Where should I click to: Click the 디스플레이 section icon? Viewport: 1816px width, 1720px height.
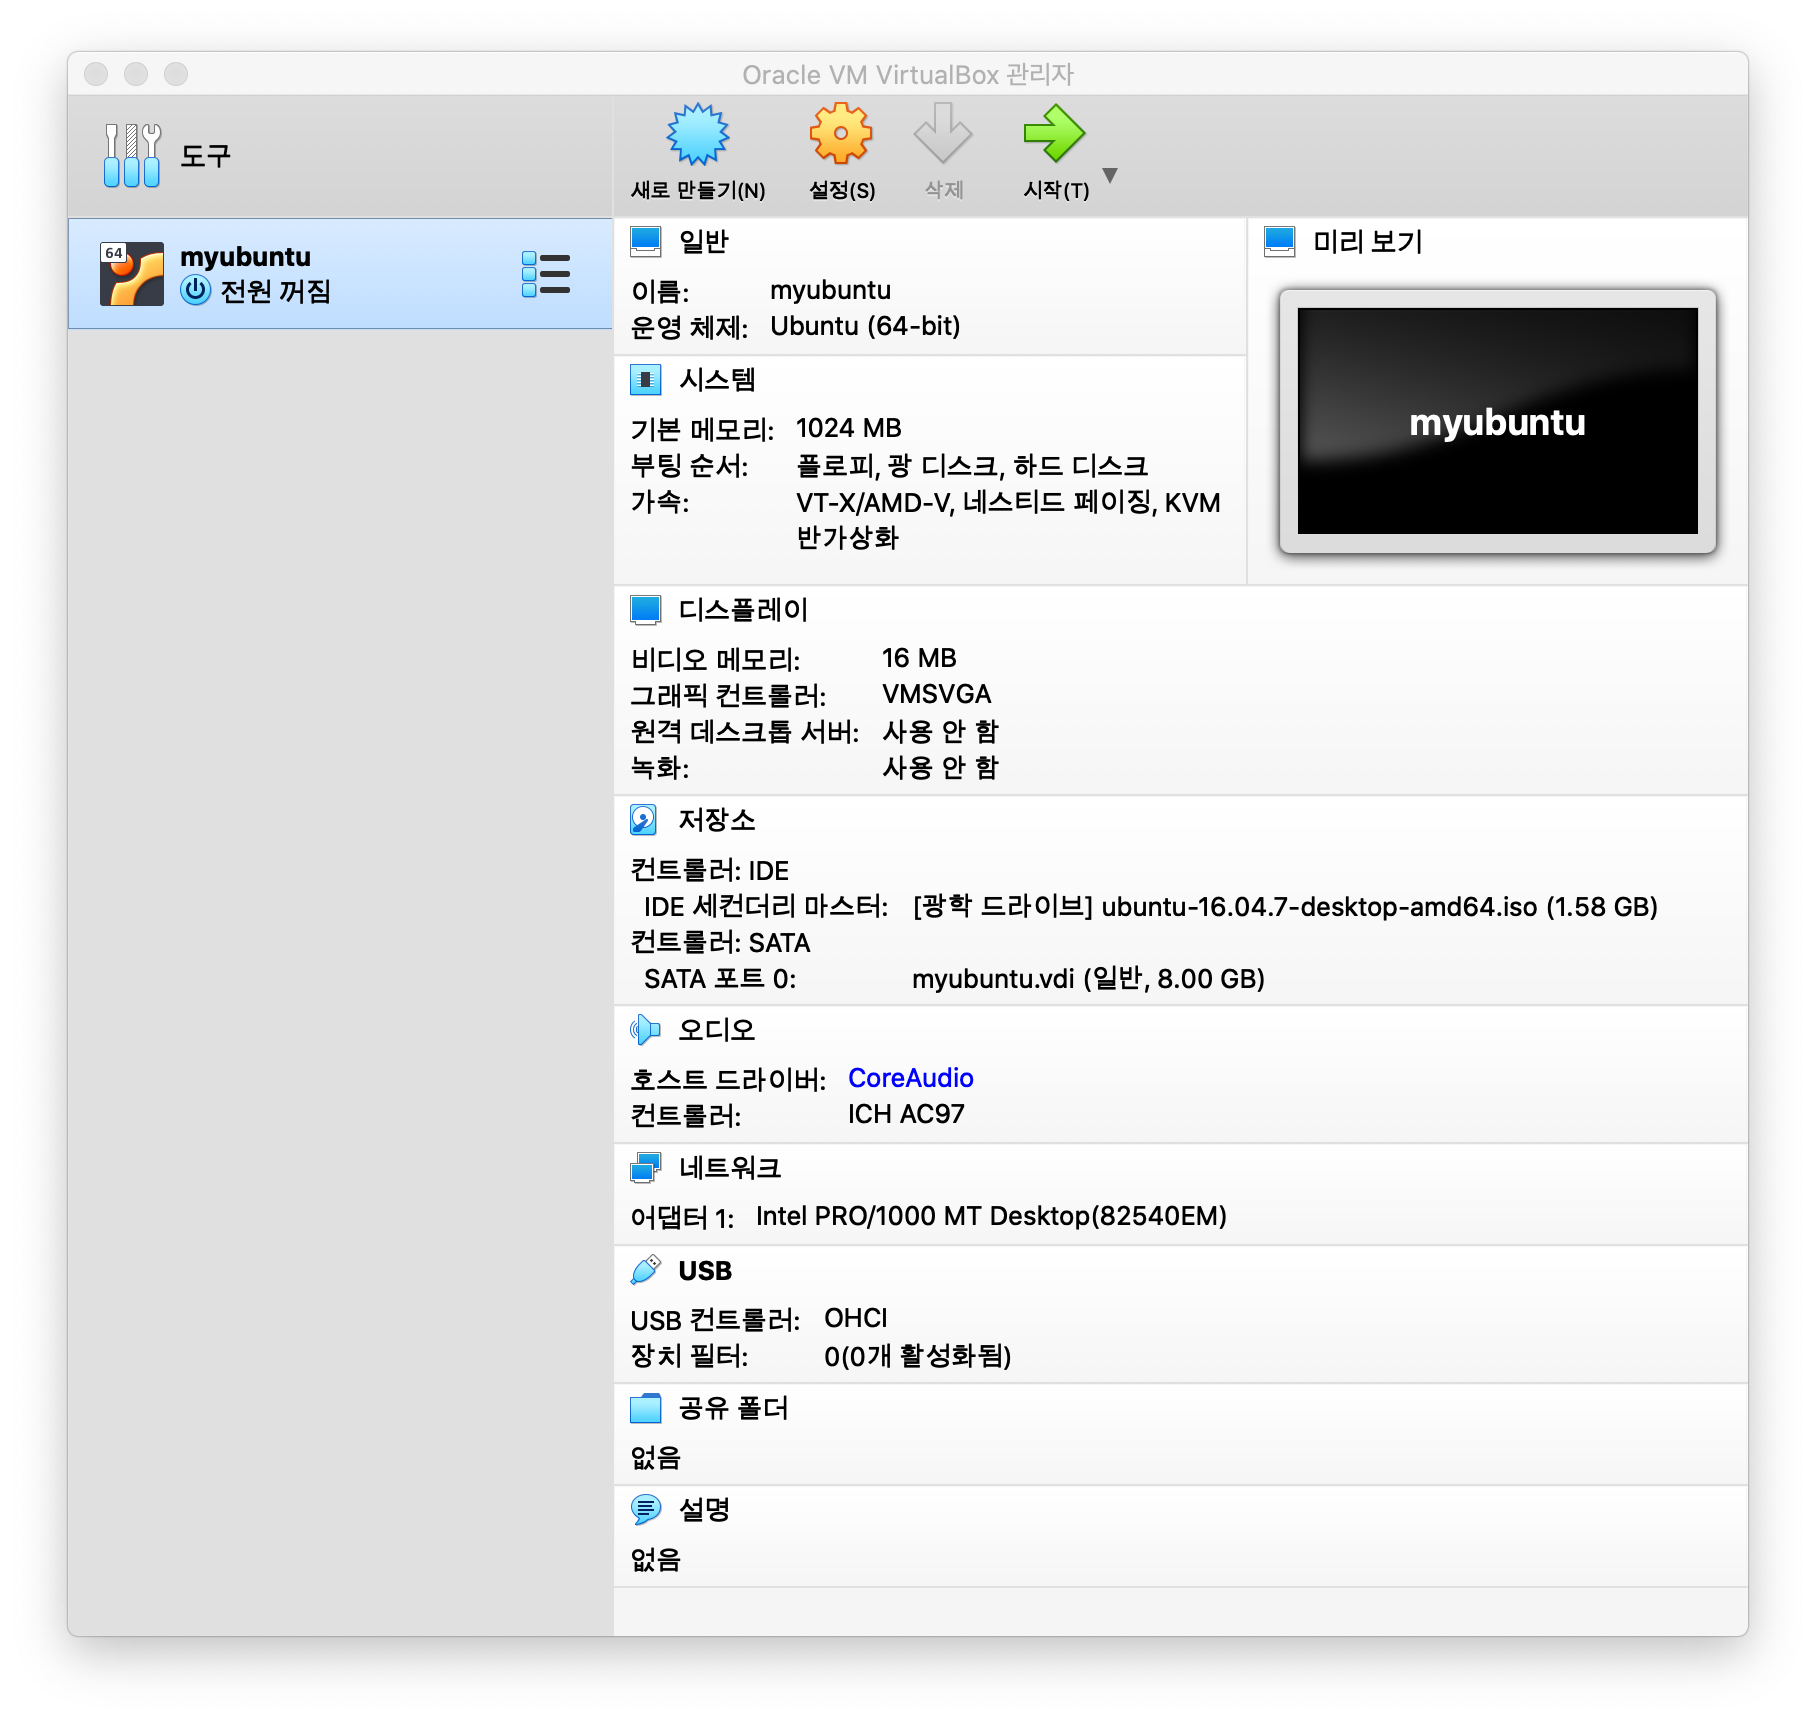(x=646, y=609)
